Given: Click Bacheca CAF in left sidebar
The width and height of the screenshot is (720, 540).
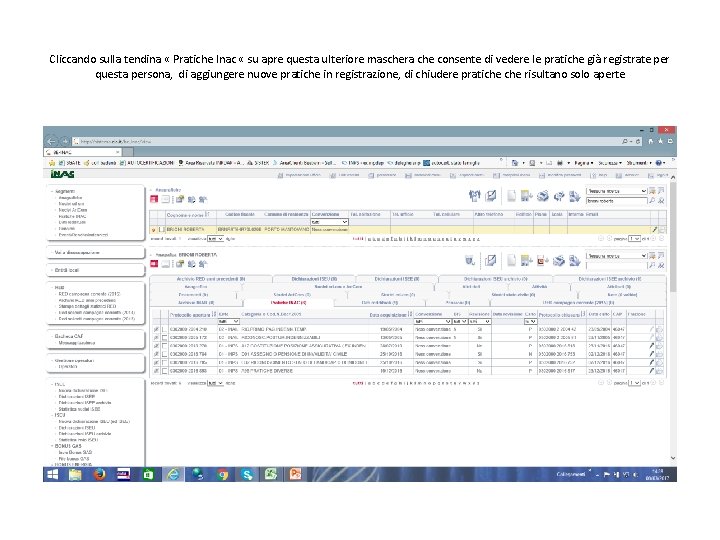Looking at the screenshot, I should pyautogui.click(x=69, y=336).
